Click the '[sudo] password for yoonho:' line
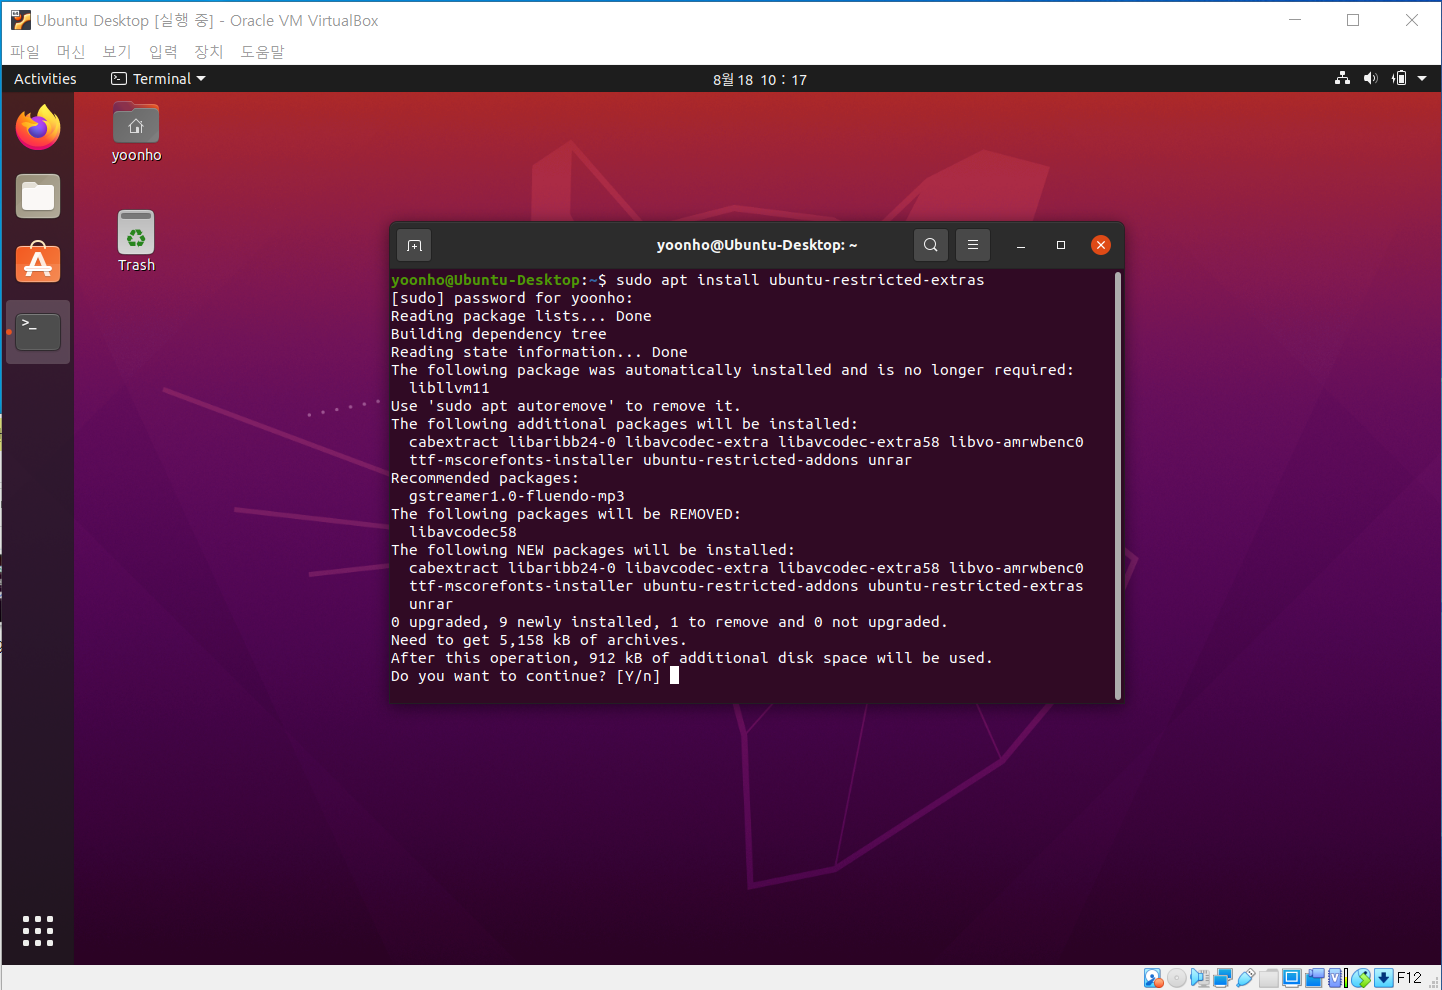Screen dimensions: 1442x990 512,298
